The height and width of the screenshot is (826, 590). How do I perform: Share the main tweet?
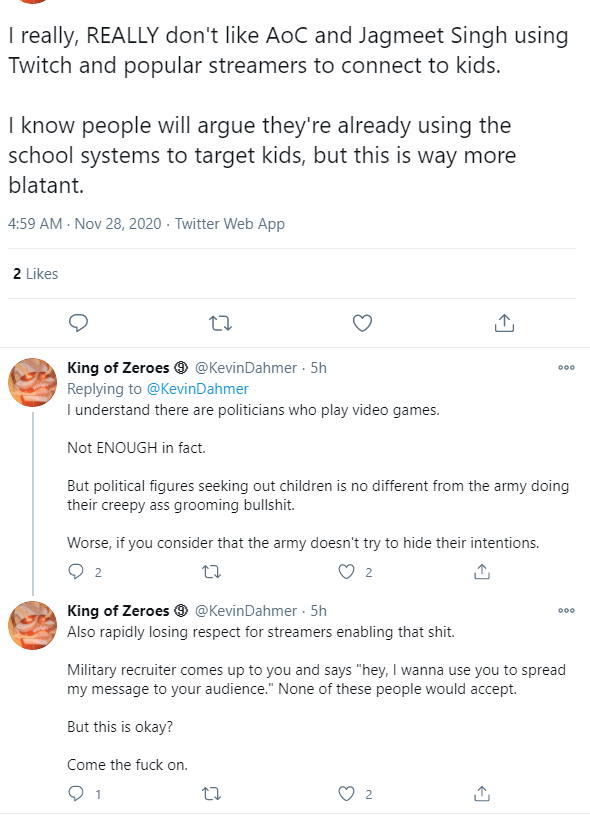pyautogui.click(x=504, y=322)
